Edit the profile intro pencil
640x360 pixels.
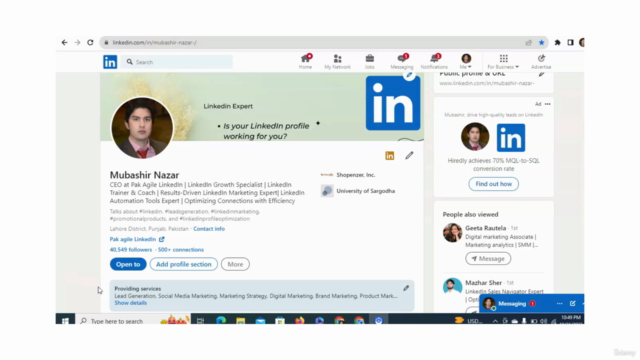409,156
